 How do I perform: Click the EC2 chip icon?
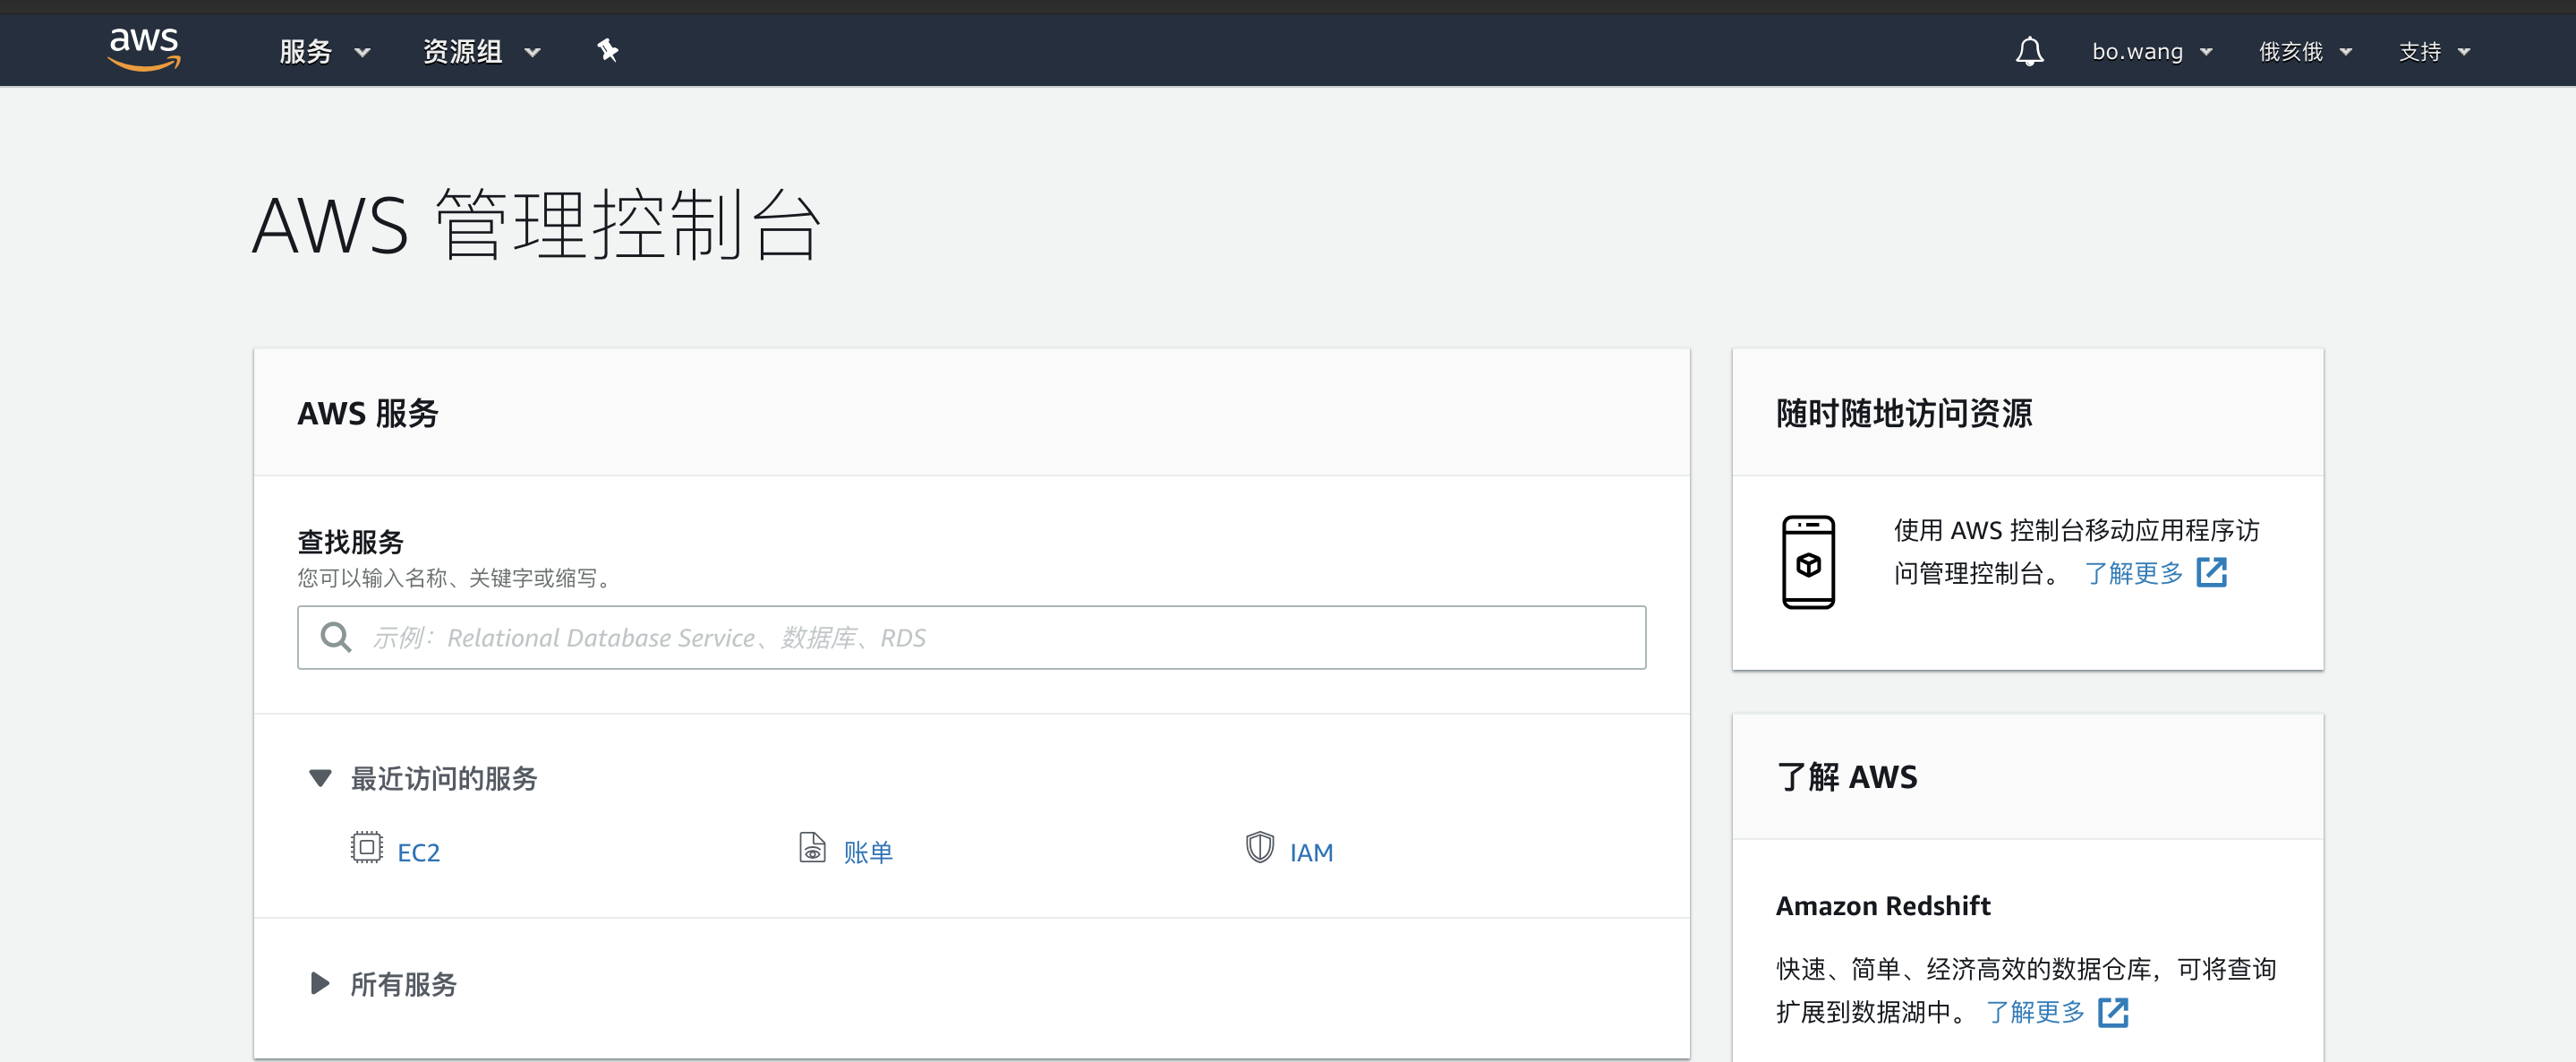point(366,848)
